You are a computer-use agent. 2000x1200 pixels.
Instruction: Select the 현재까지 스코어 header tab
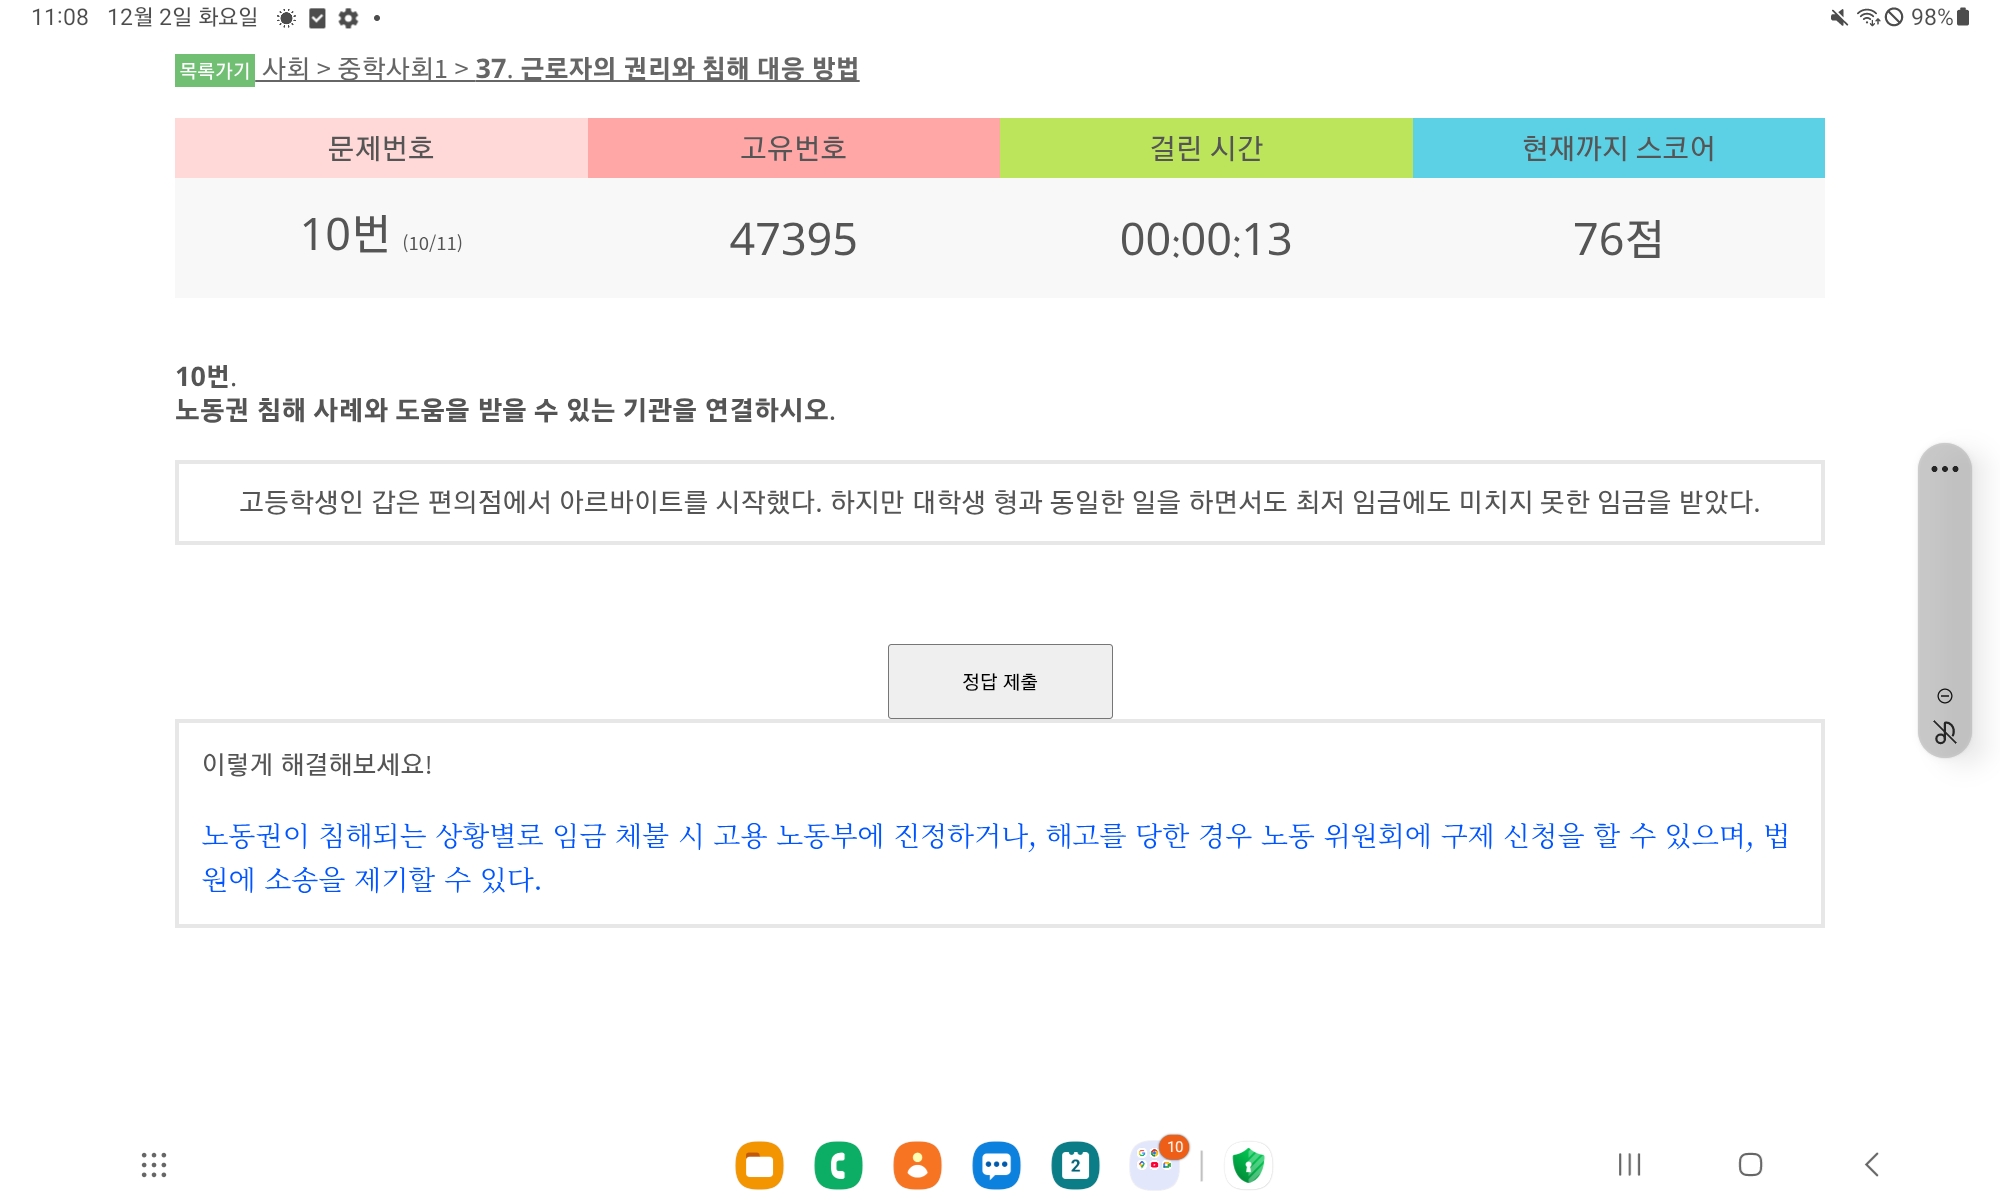(x=1618, y=148)
